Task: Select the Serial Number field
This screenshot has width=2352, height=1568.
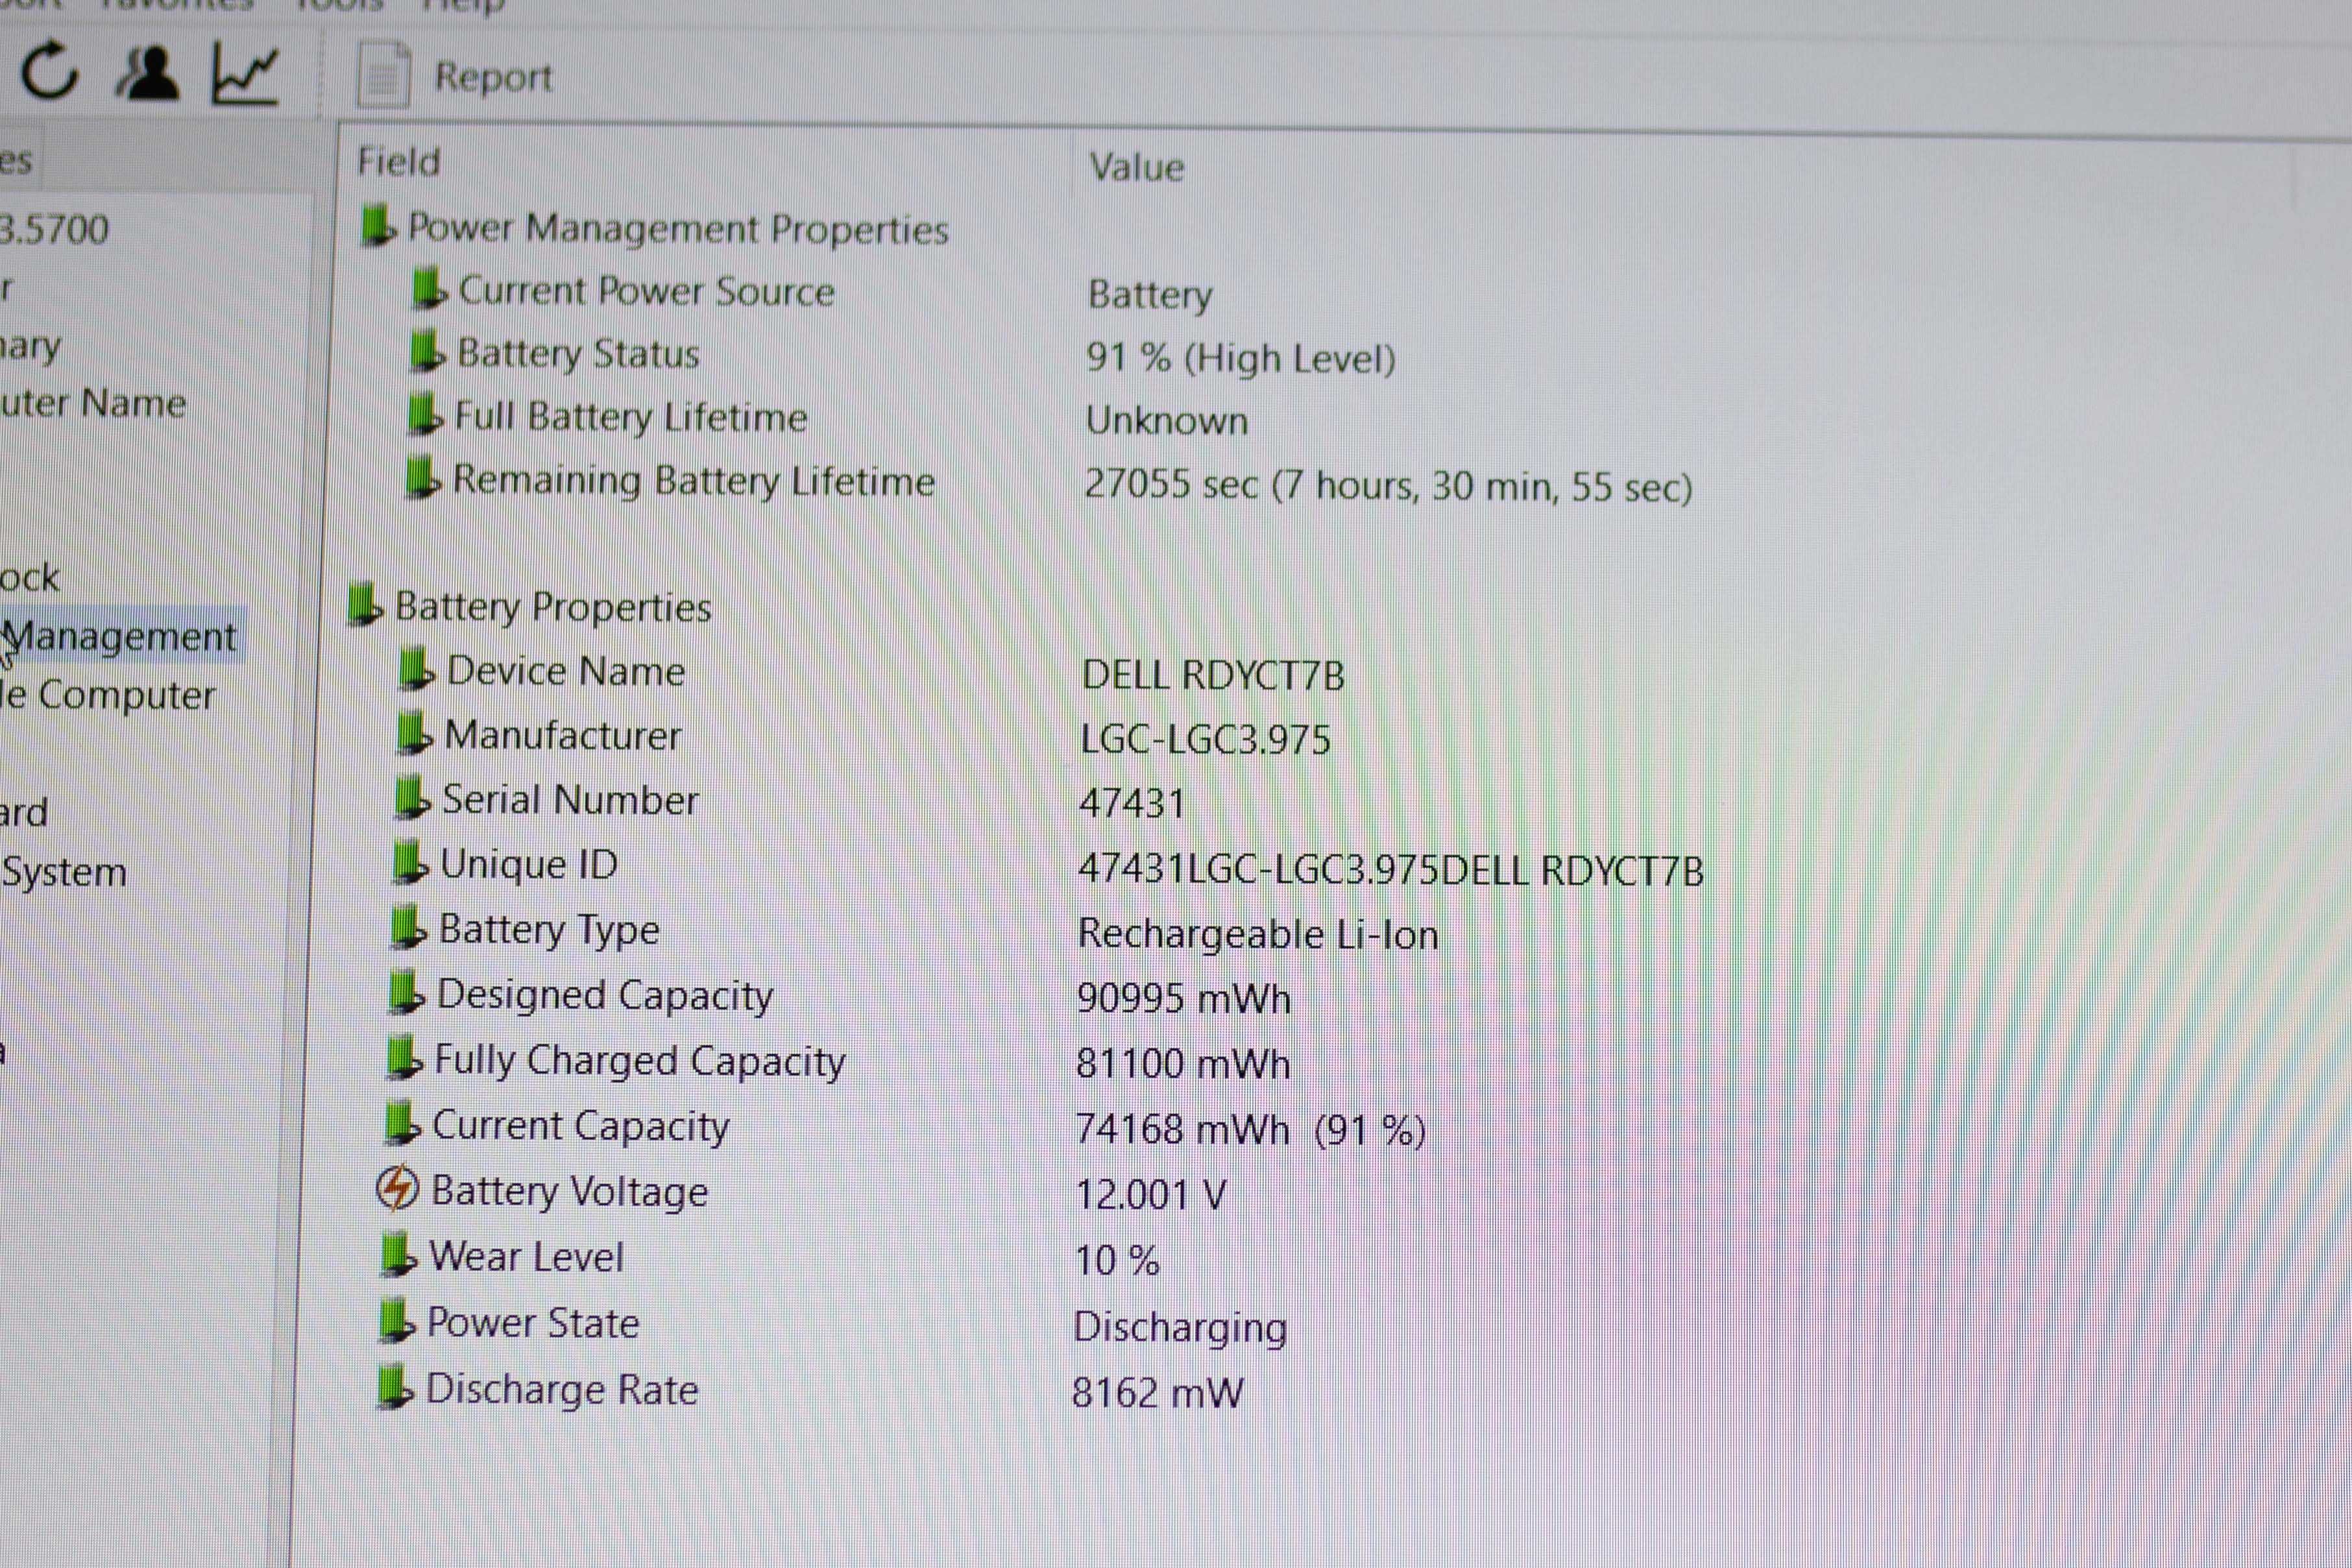Action: tap(570, 801)
